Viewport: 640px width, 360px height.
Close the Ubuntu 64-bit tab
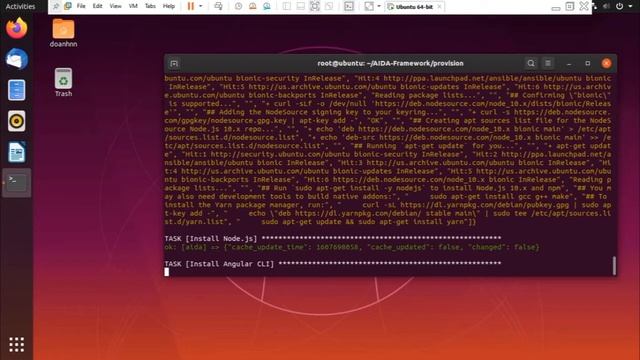click(439, 7)
